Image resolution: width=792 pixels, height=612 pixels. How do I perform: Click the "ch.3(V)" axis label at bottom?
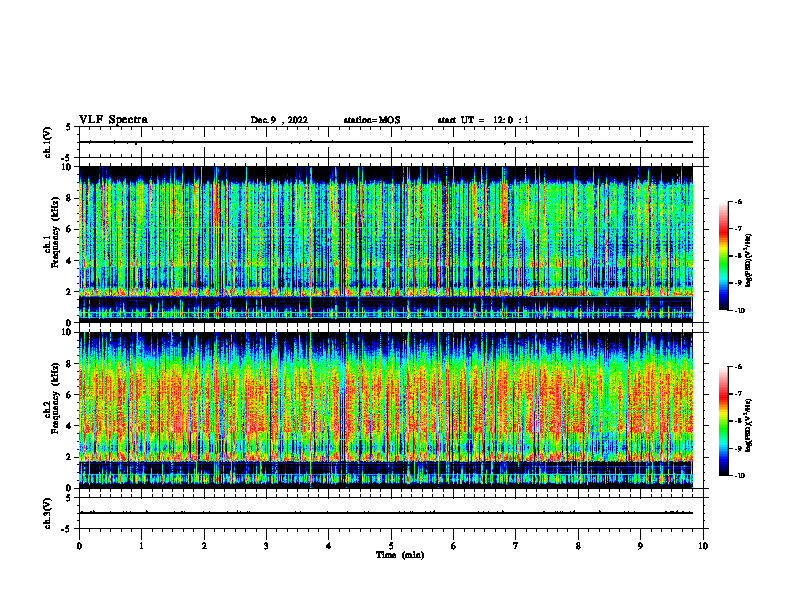click(x=48, y=513)
